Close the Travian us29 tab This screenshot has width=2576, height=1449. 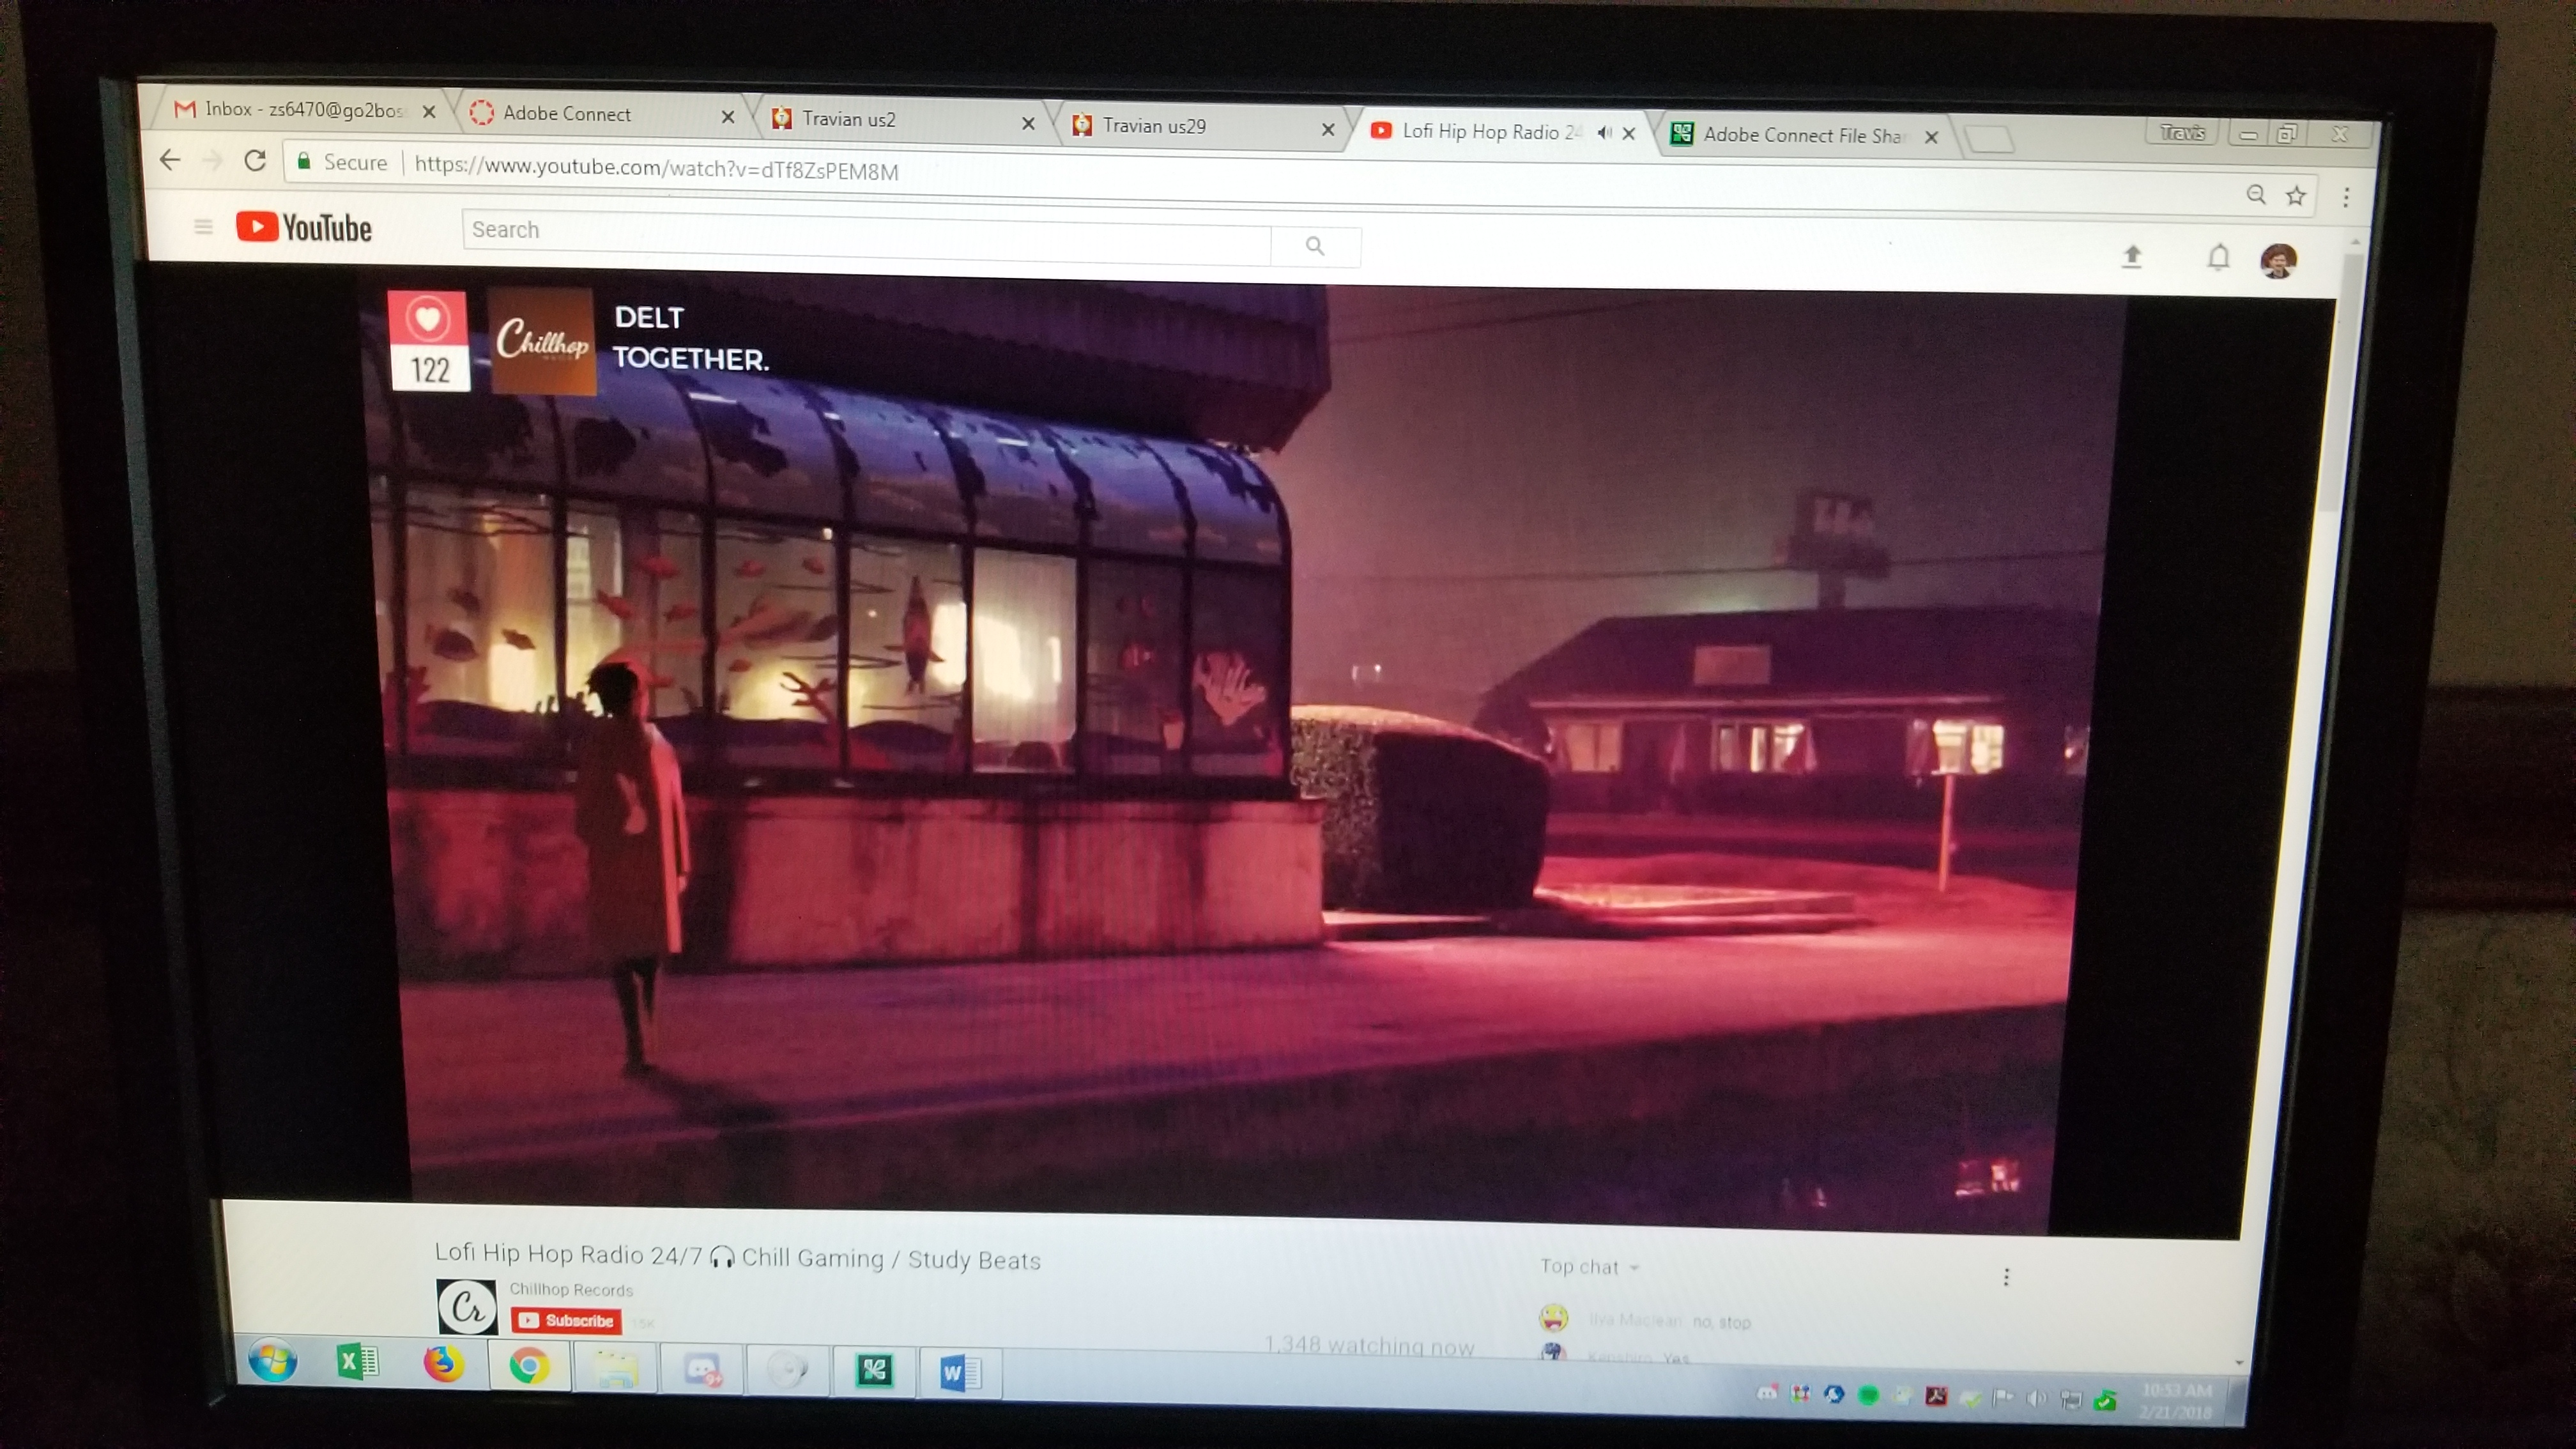(x=1328, y=129)
